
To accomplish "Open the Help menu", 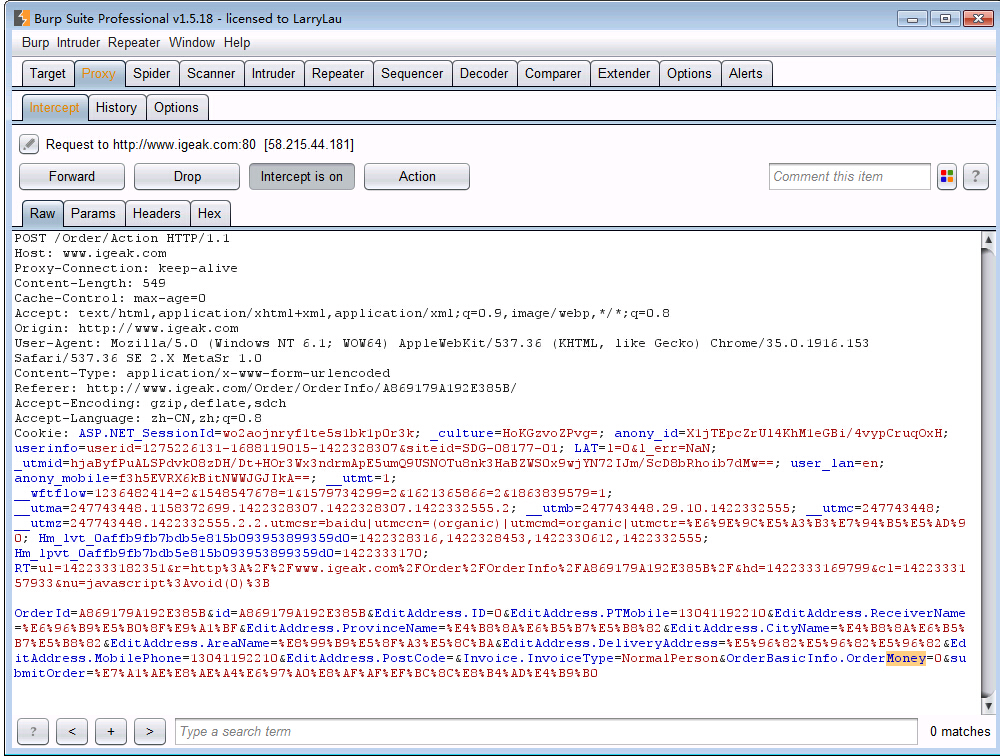I will coord(237,43).
